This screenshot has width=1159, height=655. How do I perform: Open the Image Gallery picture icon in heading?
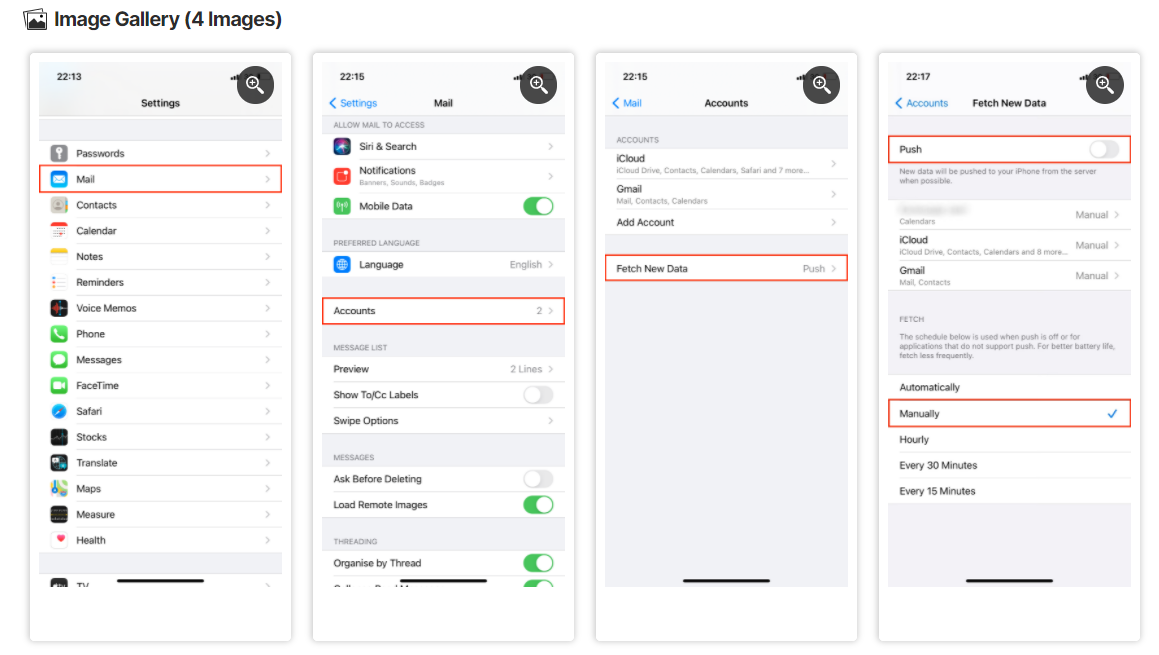click(x=35, y=19)
